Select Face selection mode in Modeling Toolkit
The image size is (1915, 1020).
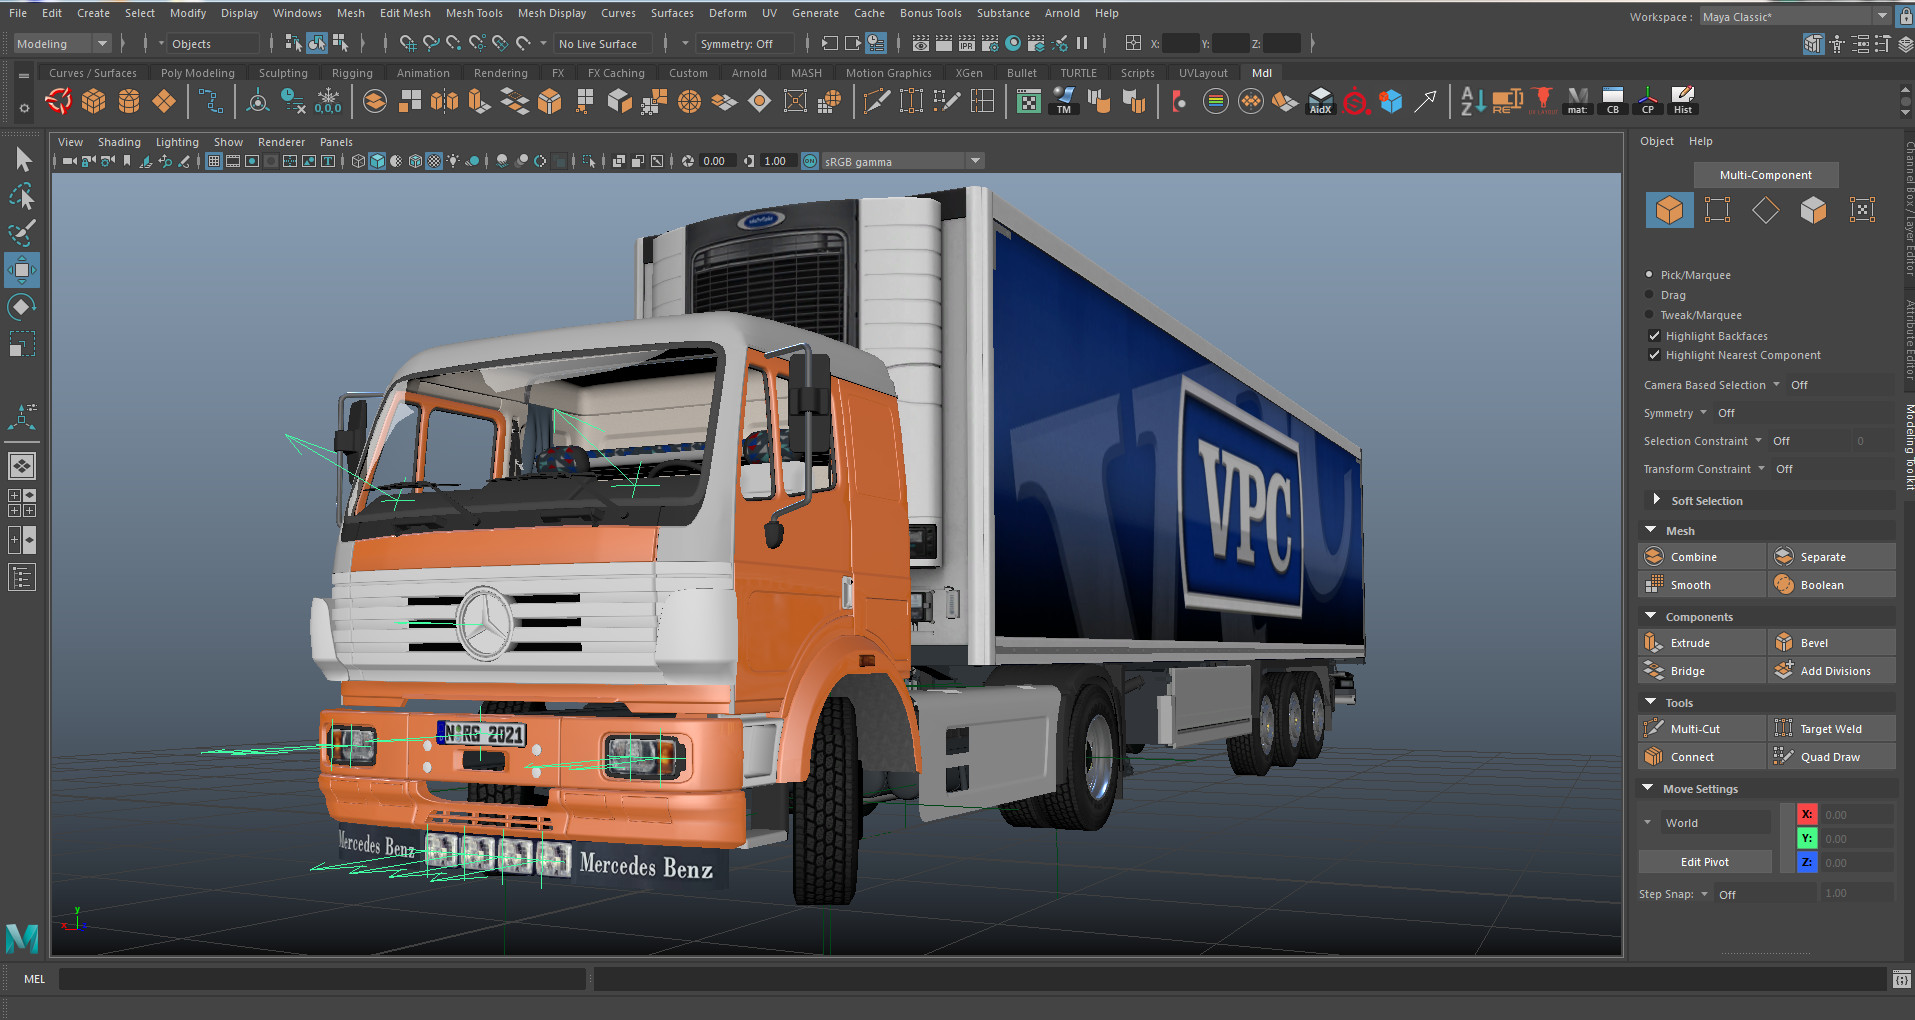point(1813,210)
